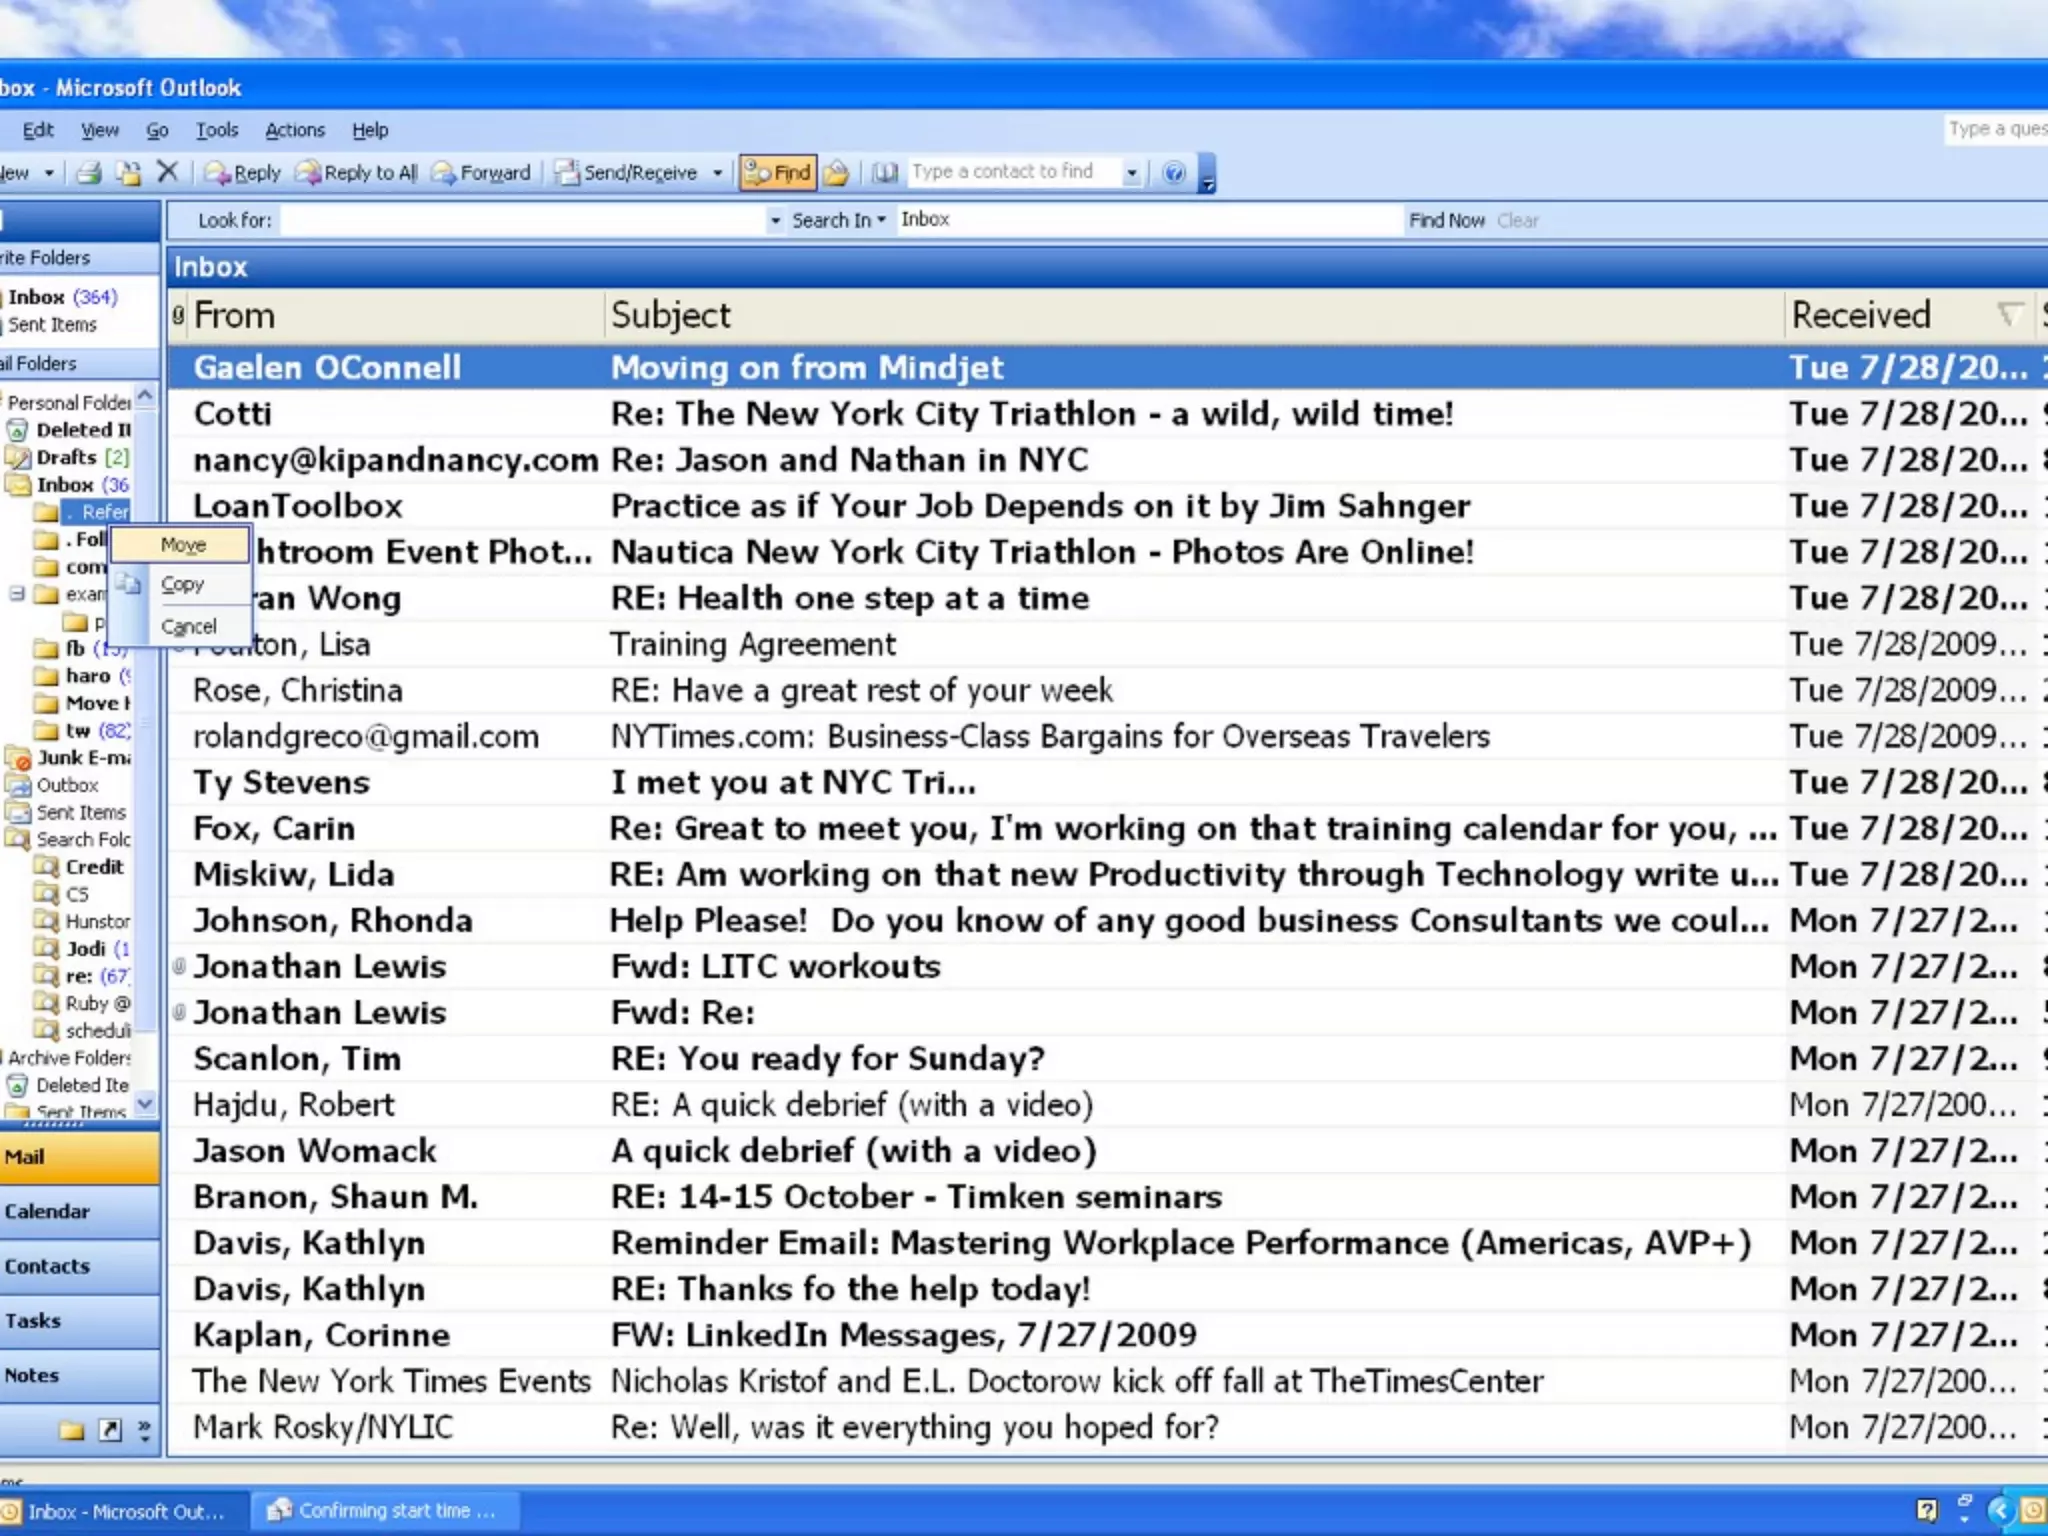2048x1536 pixels.
Task: Collapse the exam folder tree node
Action: [x=17, y=594]
